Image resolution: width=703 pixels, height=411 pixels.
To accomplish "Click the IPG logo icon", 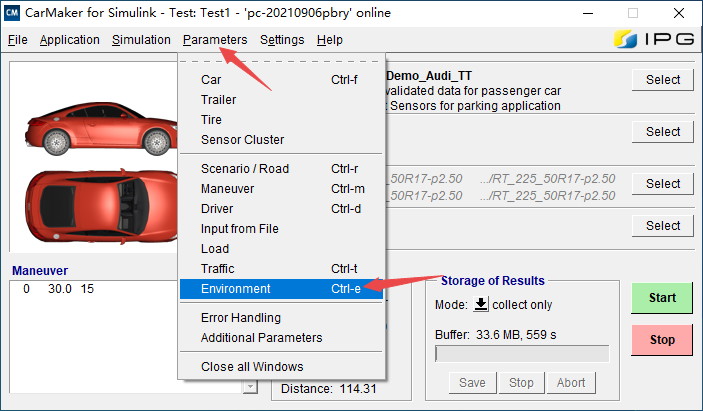I will (625, 39).
